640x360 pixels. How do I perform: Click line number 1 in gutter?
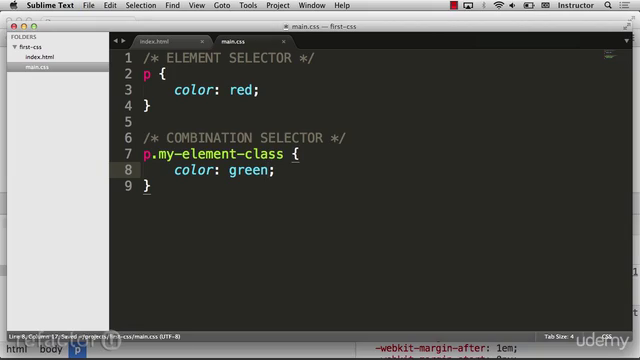[128, 58]
